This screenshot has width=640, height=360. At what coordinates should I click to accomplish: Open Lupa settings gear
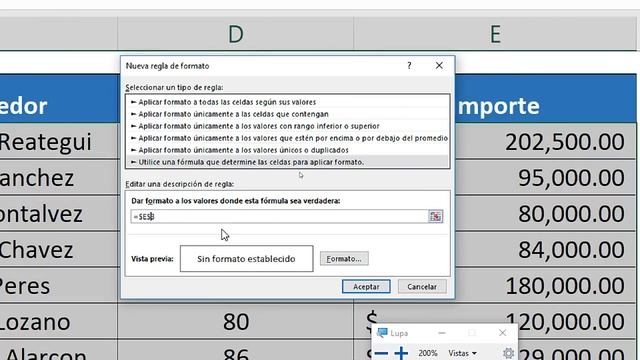point(508,353)
